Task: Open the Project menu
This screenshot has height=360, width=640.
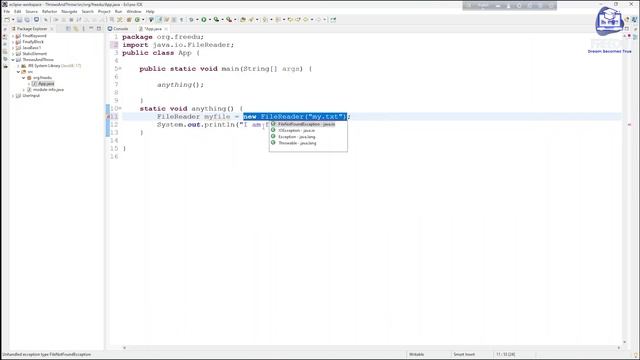Action: point(104,11)
